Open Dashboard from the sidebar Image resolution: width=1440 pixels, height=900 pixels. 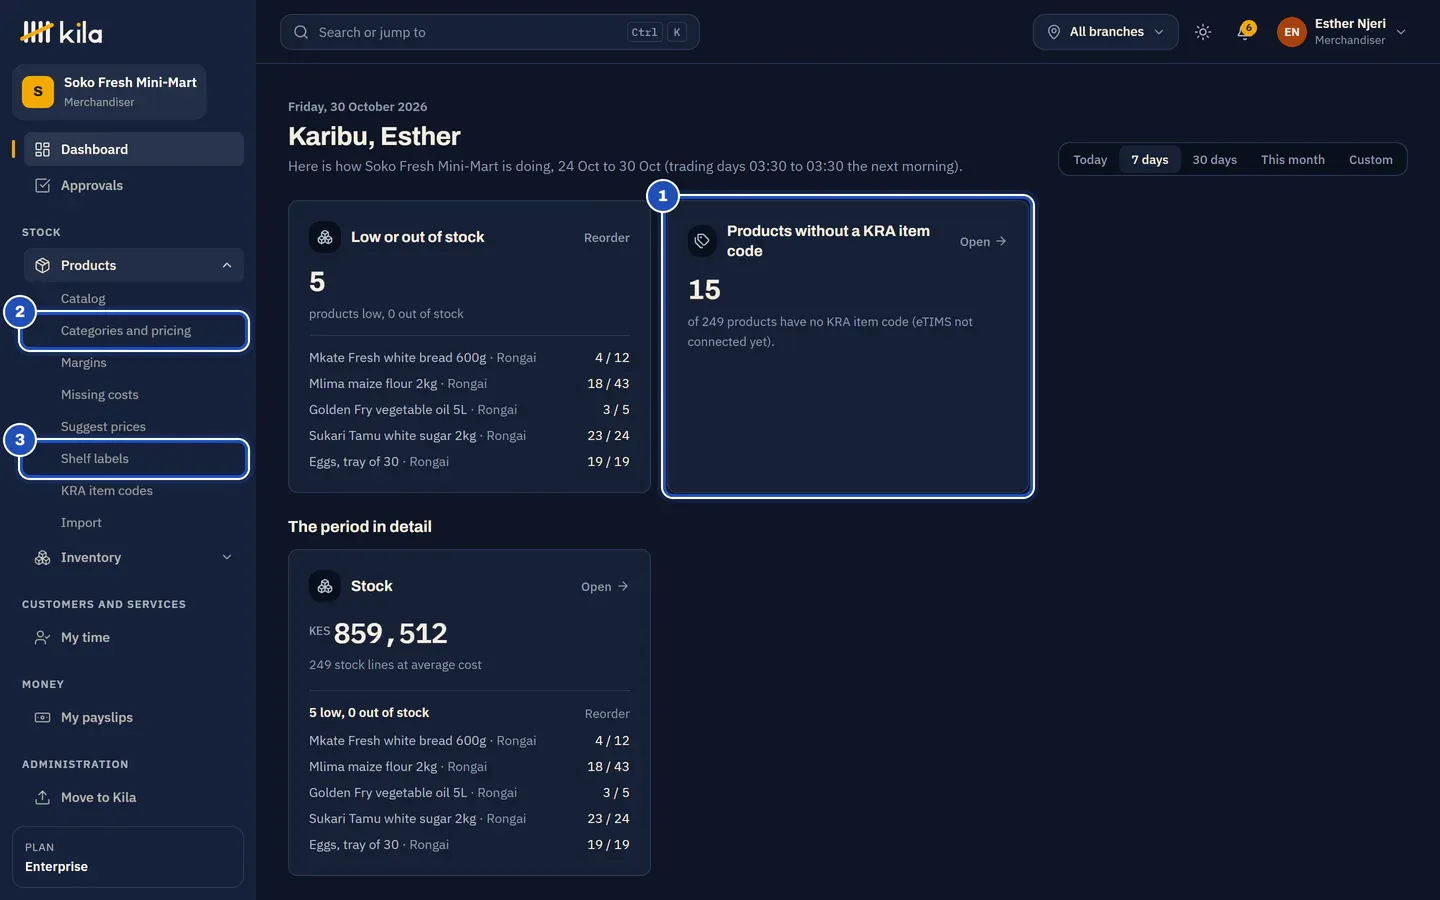coord(134,149)
